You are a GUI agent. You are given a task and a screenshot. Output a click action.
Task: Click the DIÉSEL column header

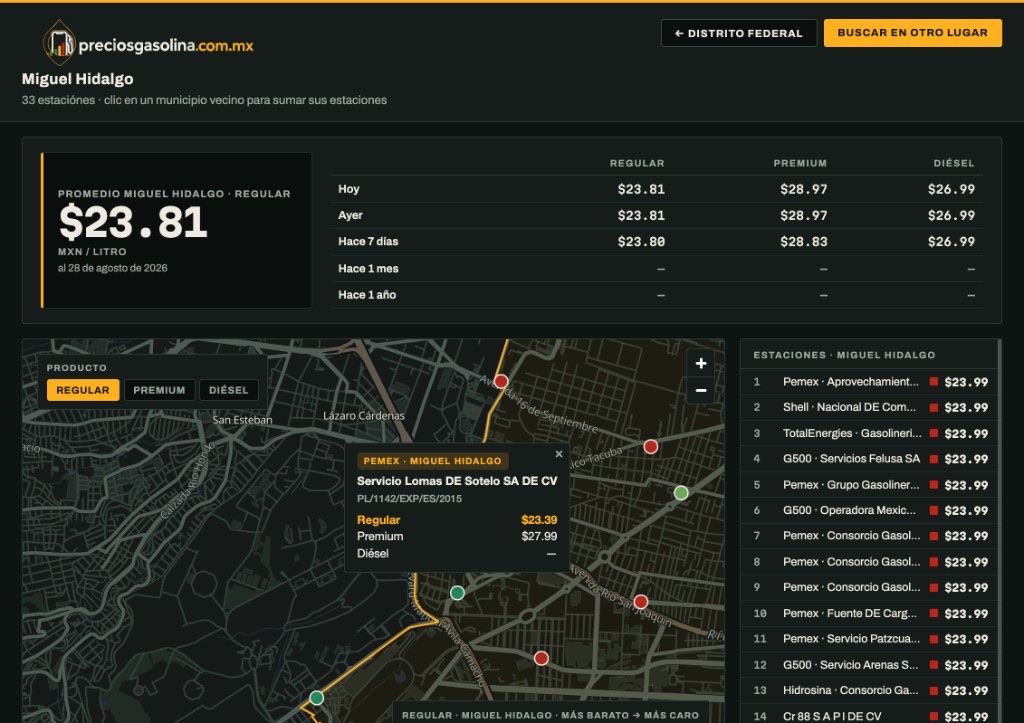[x=953, y=163]
